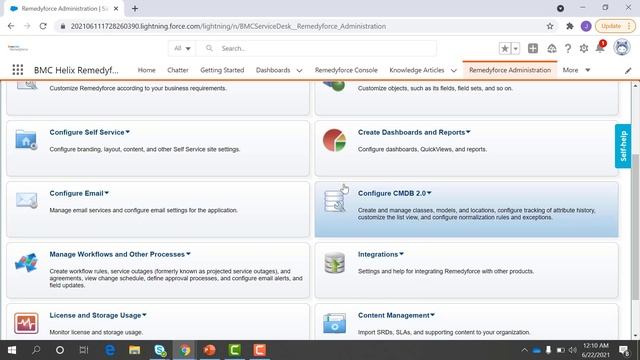640x360 pixels.
Task: Click the Chrome address bar URL
Action: tap(228, 26)
